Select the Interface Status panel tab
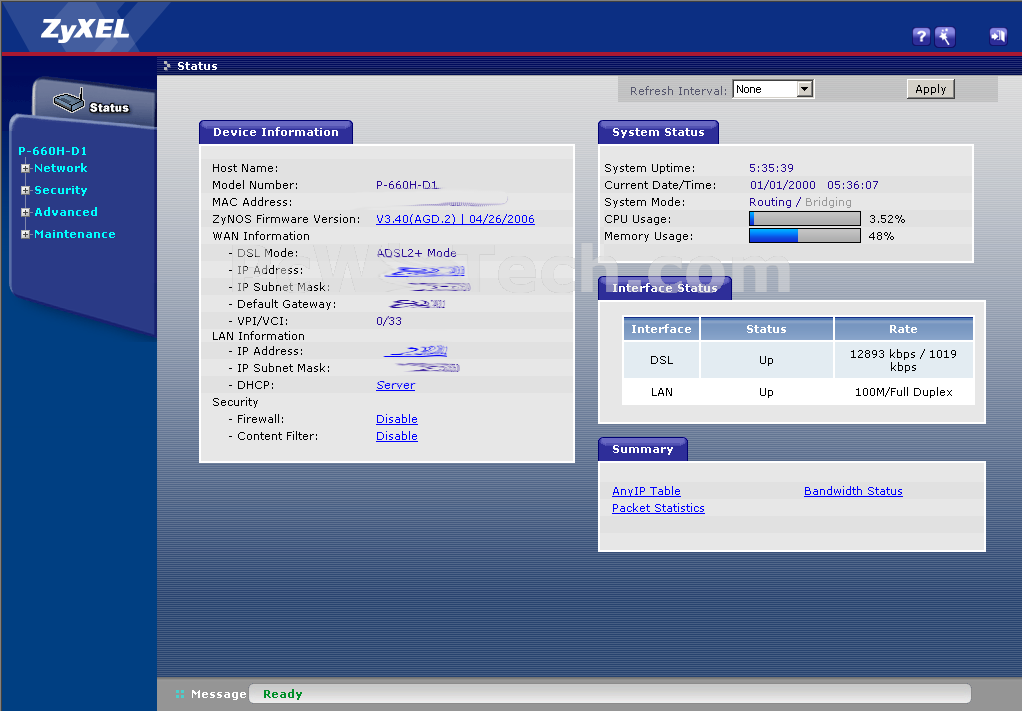Viewport: 1022px width, 711px height. [x=665, y=288]
